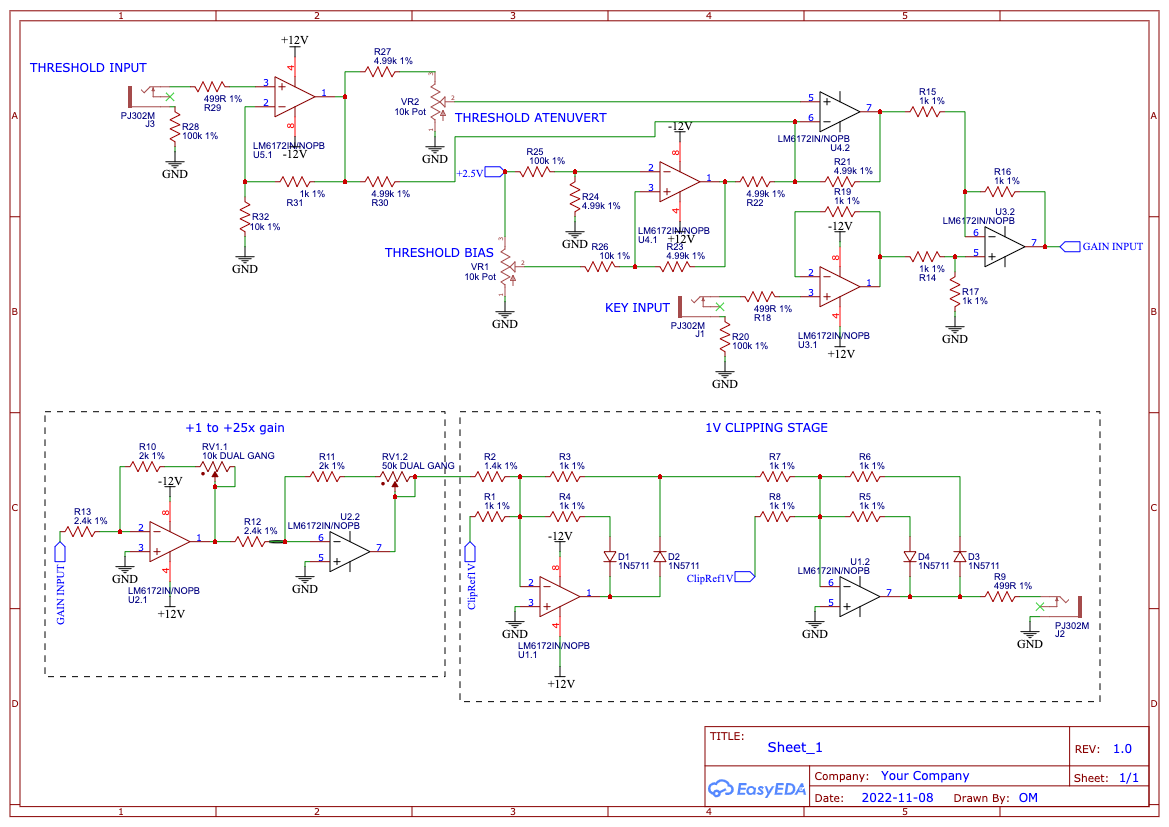Select op-amp symbol U1.1
The height and width of the screenshot is (827, 1169).
pos(560,597)
